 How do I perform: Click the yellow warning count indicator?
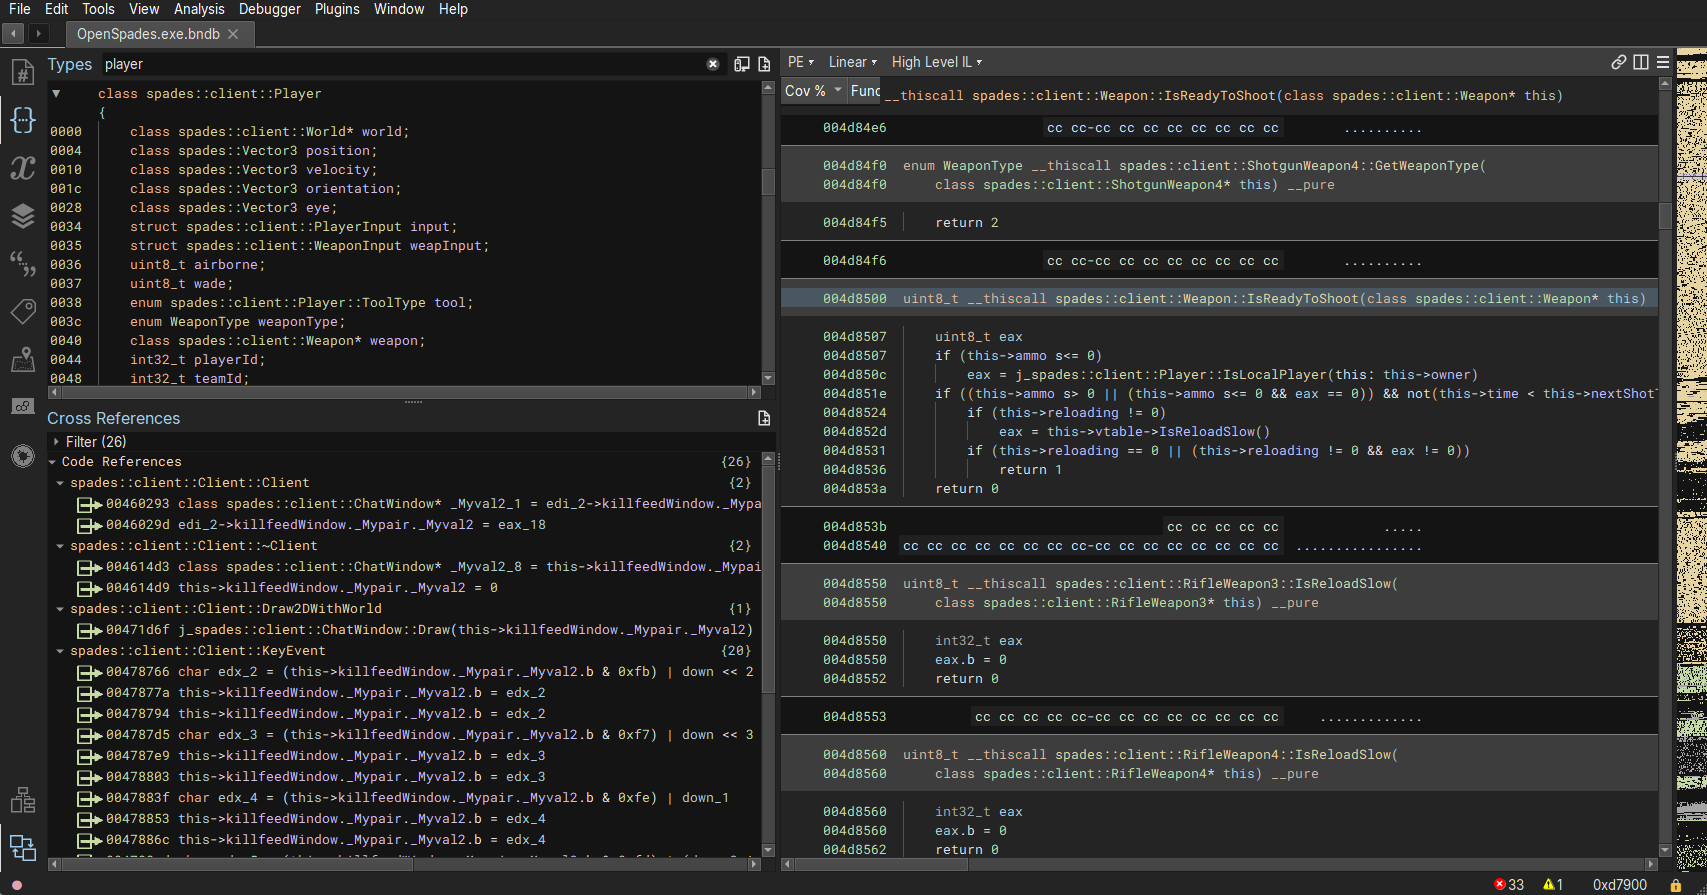tap(1553, 885)
